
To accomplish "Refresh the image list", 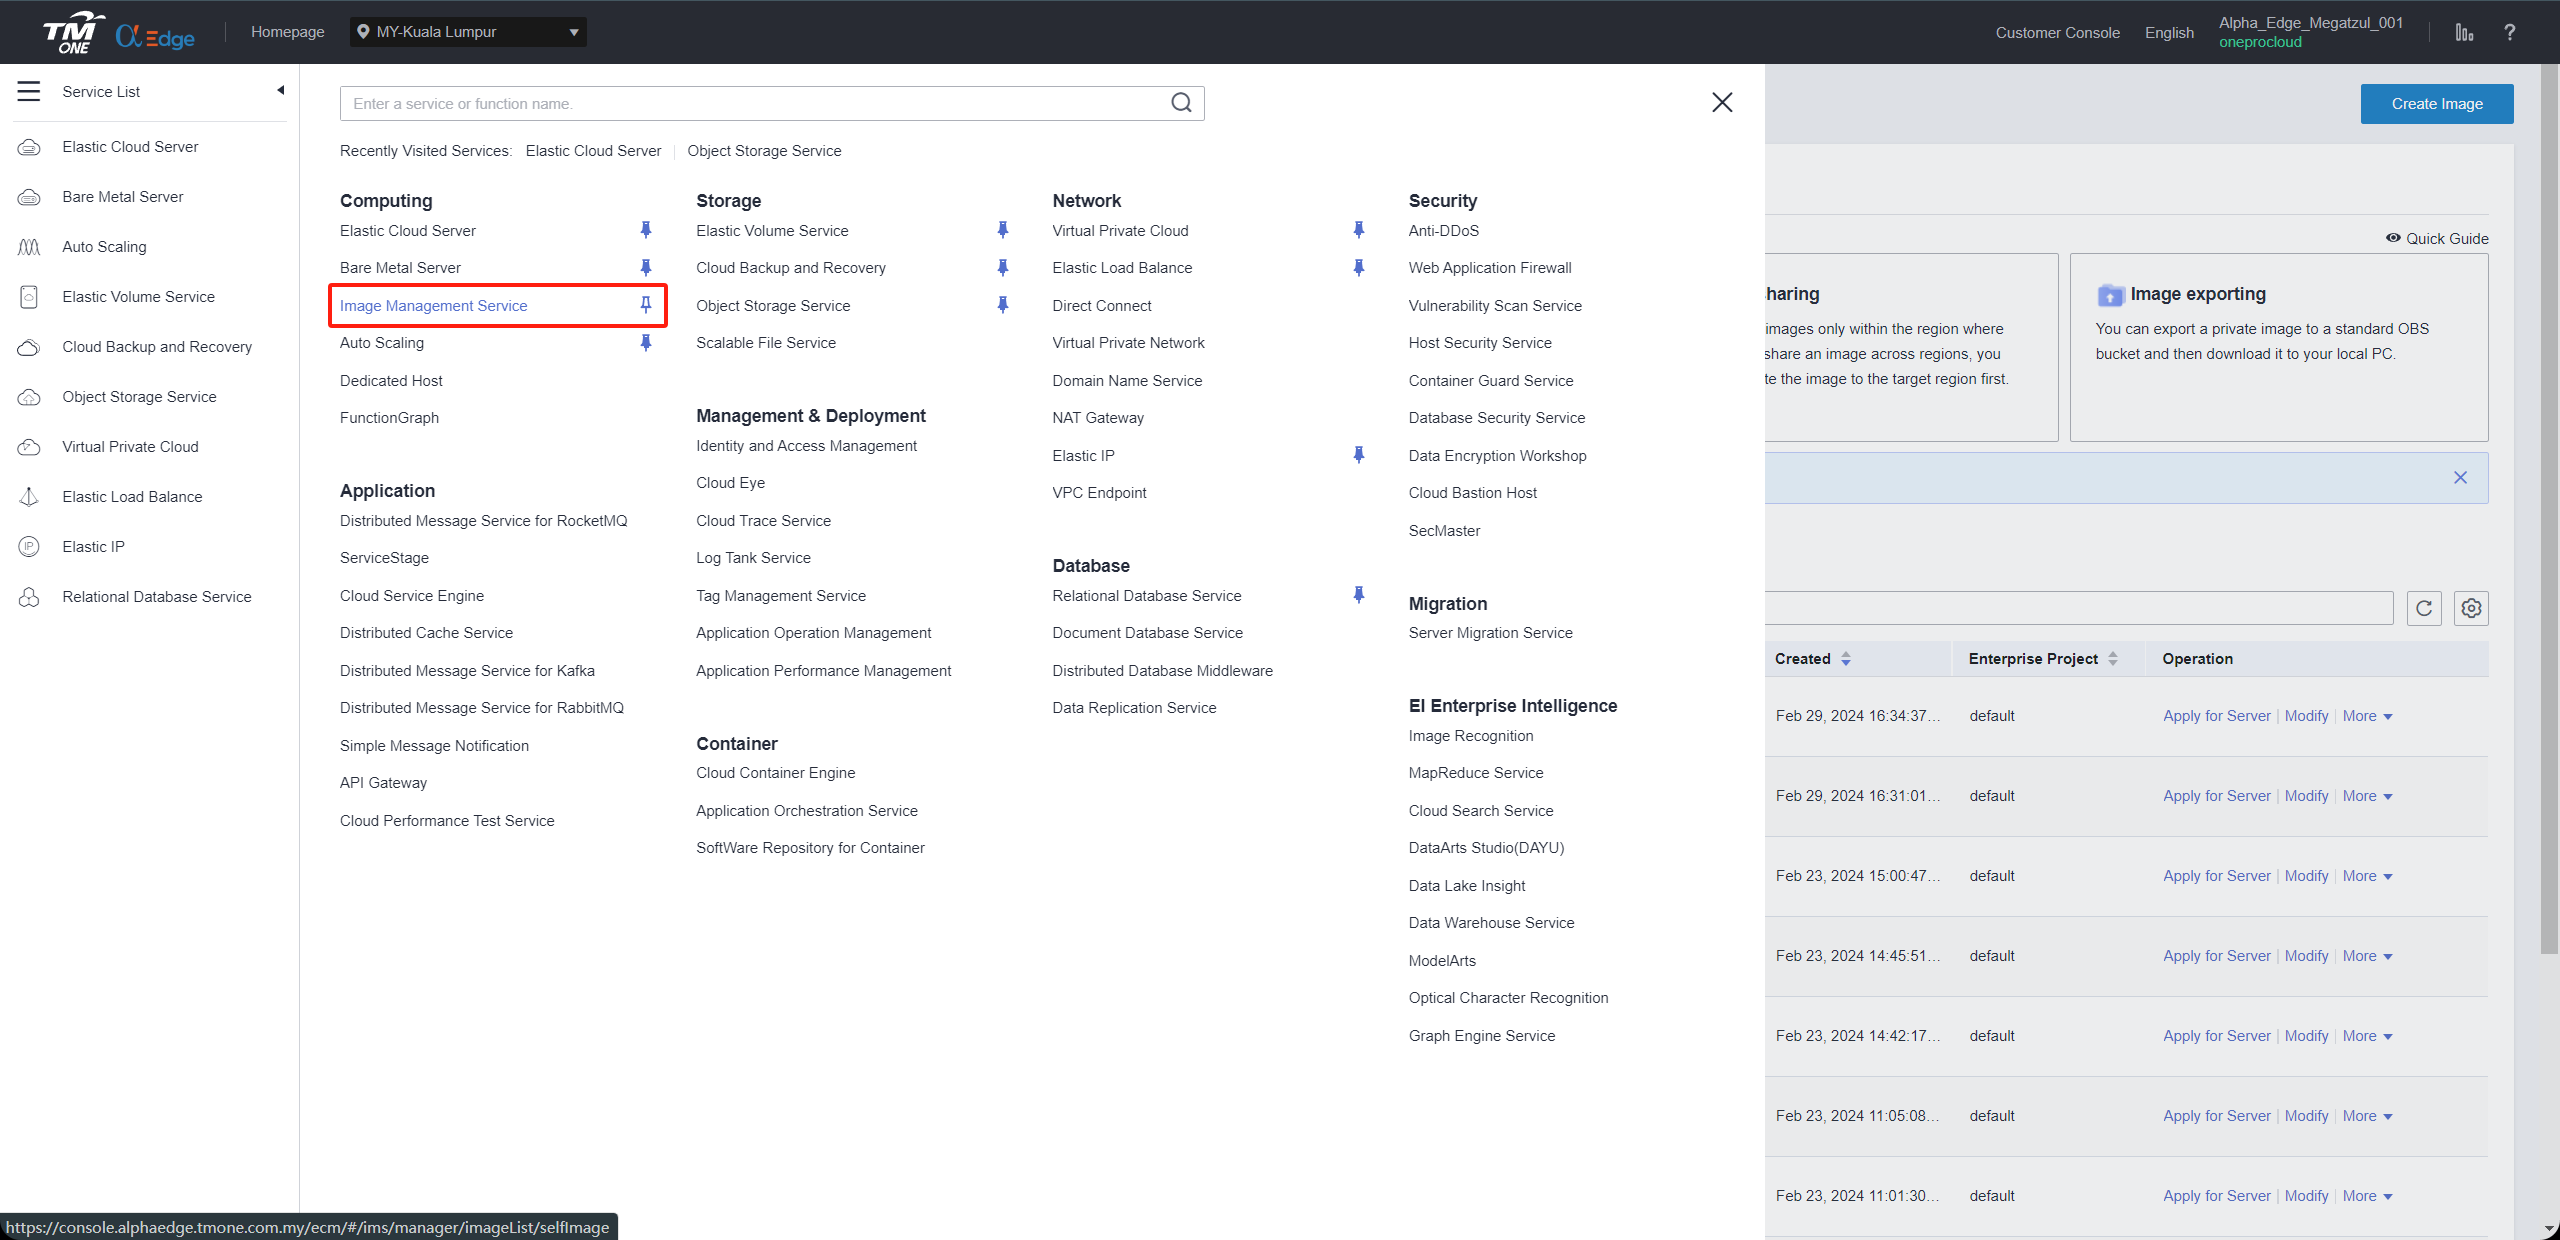I will click(2424, 608).
